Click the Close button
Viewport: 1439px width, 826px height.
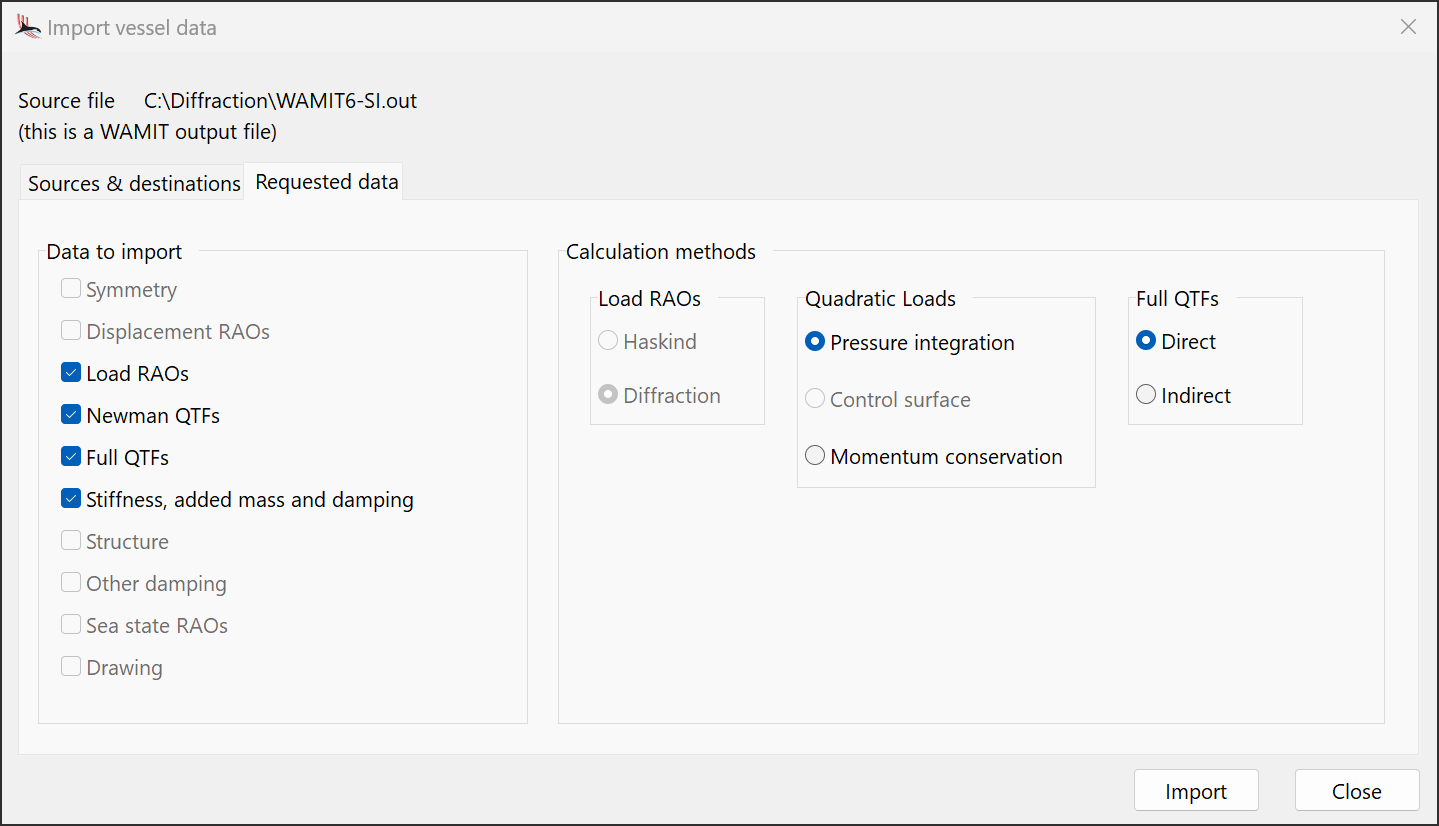pyautogui.click(x=1356, y=790)
